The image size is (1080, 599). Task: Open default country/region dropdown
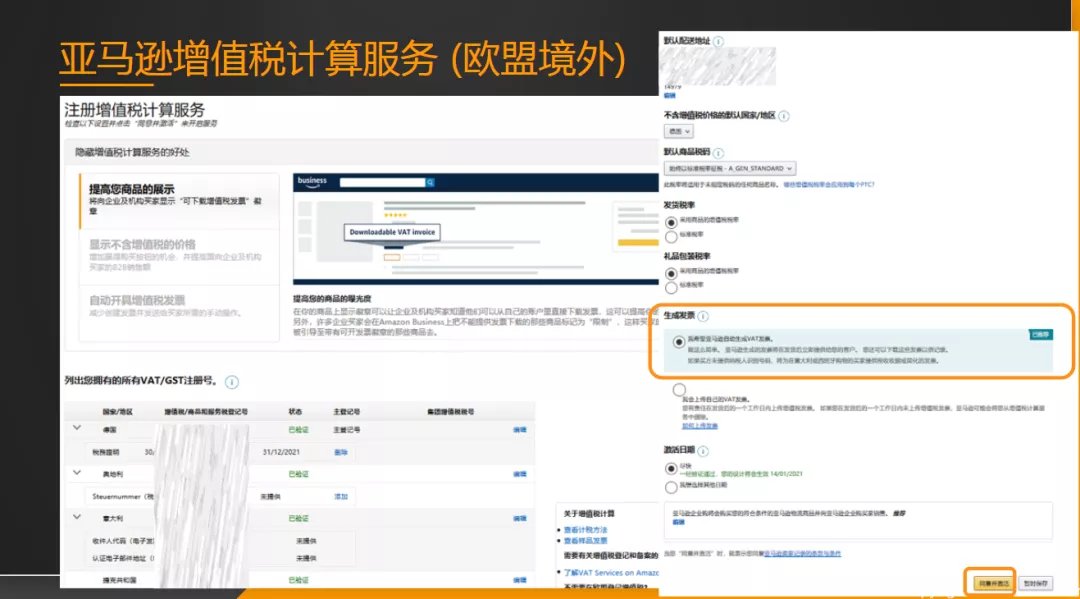[678, 132]
